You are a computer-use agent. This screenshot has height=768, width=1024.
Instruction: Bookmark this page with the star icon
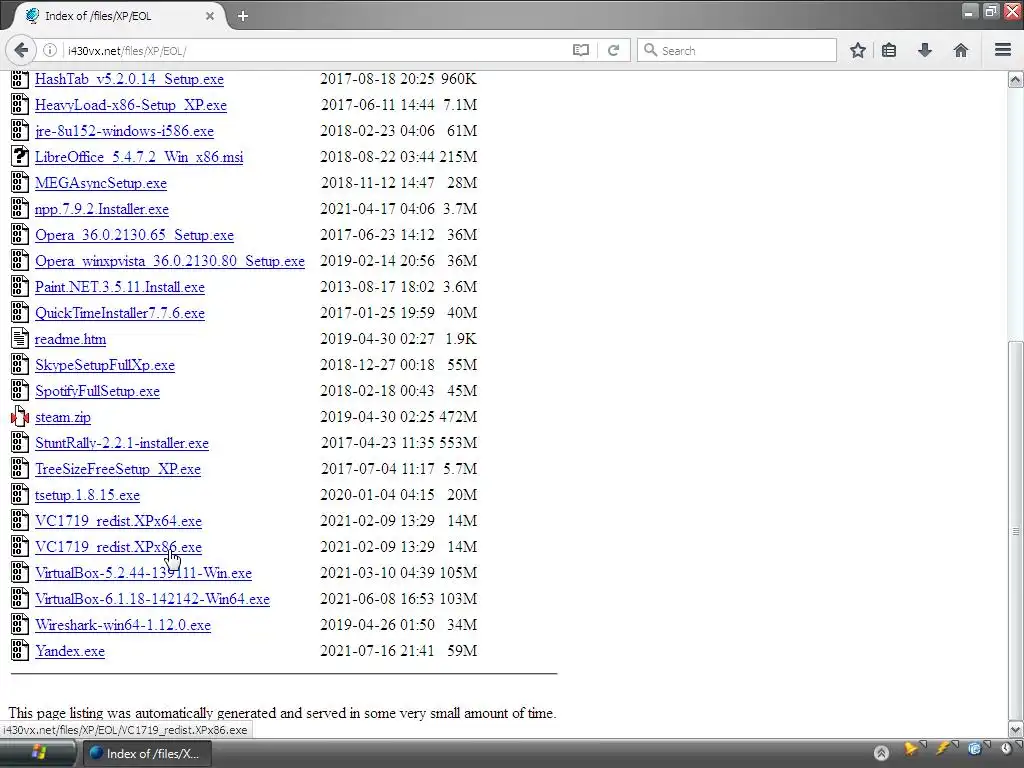pyautogui.click(x=857, y=50)
